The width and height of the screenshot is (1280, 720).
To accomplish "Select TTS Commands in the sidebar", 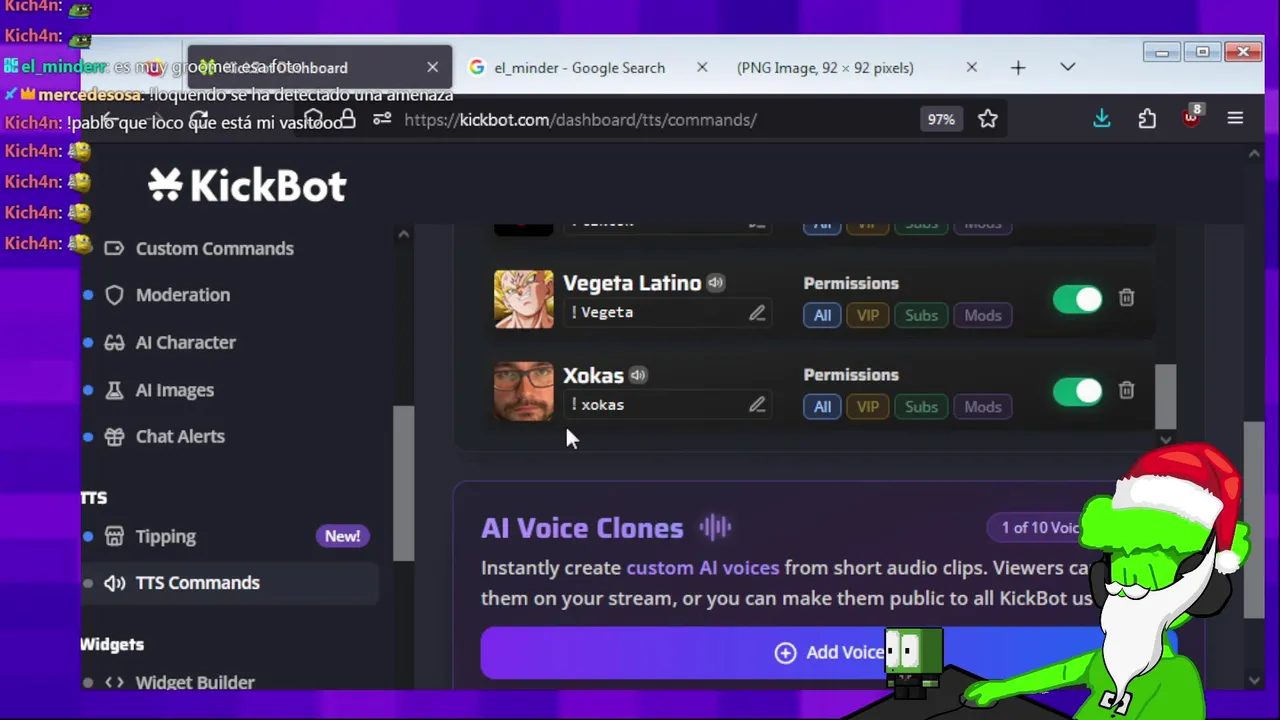I will click(198, 583).
